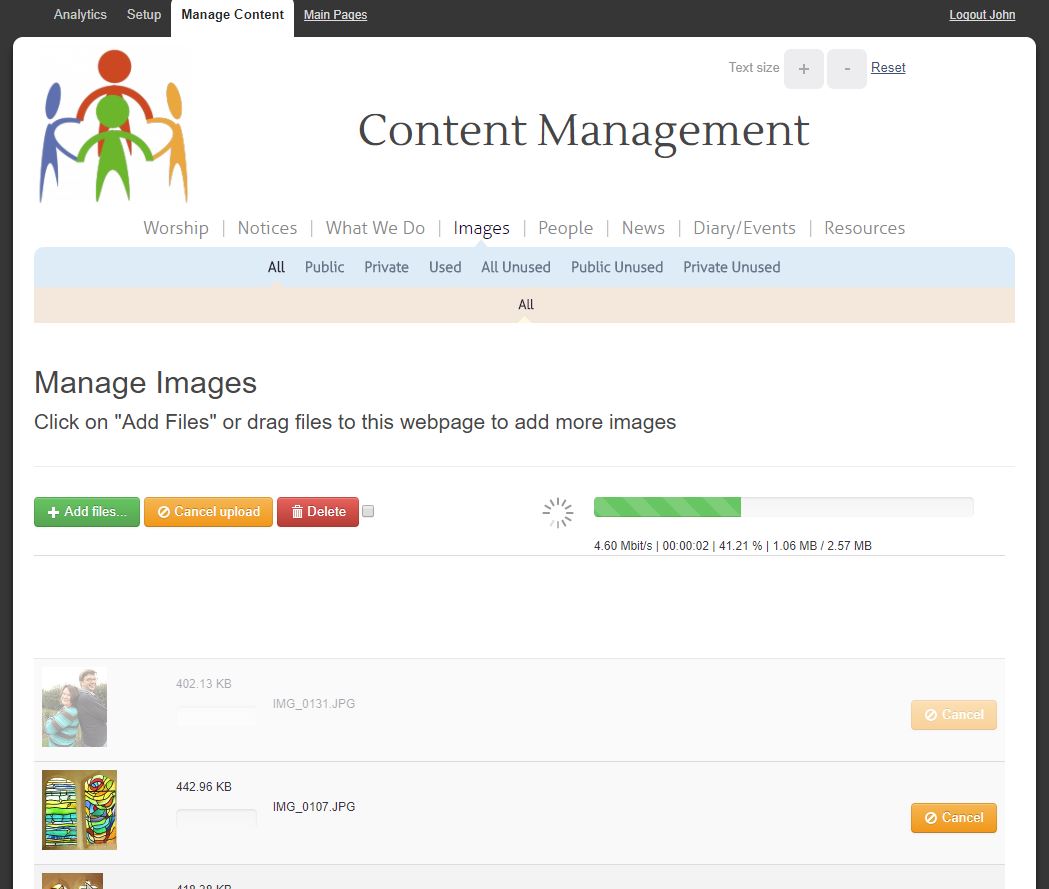Click the stained glass image thumbnail

click(x=79, y=810)
